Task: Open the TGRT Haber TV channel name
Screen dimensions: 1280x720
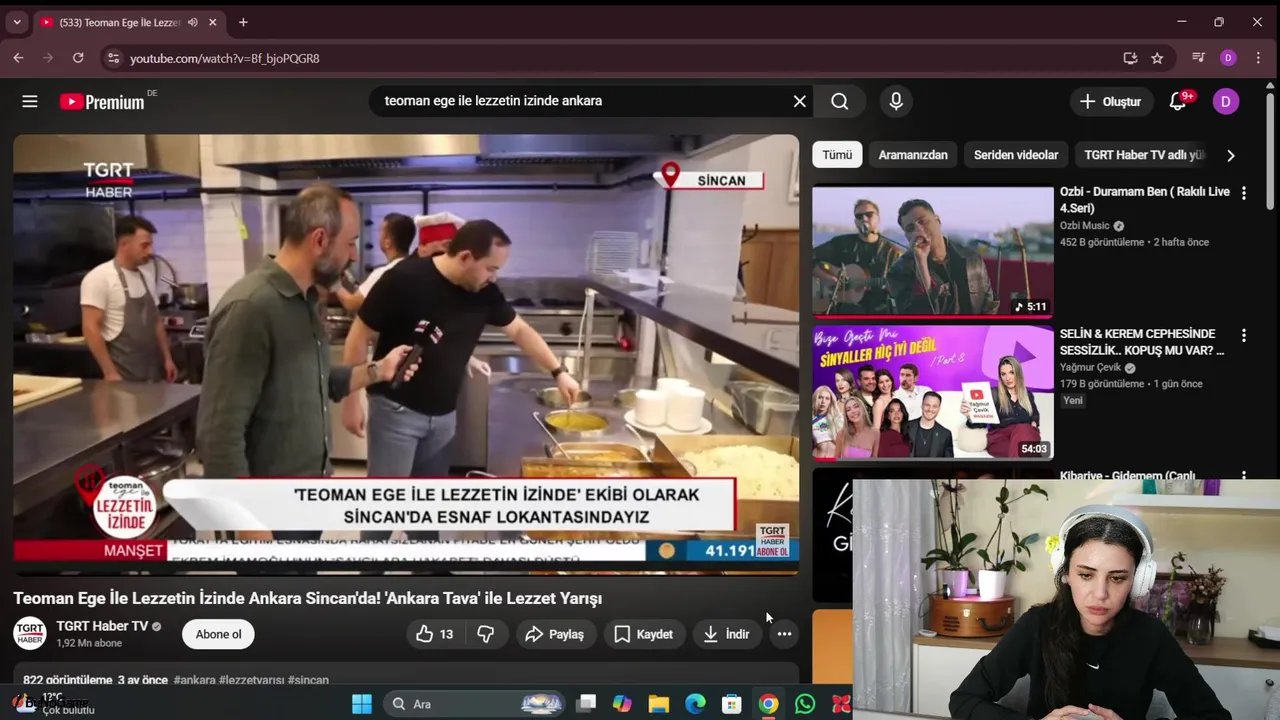Action: click(x=102, y=626)
